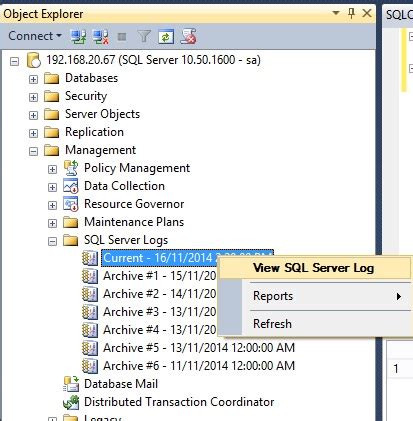Viewport: 413px width, 421px height.
Task: Choose View SQL Server Log from context menu
Action: pyautogui.click(x=315, y=268)
